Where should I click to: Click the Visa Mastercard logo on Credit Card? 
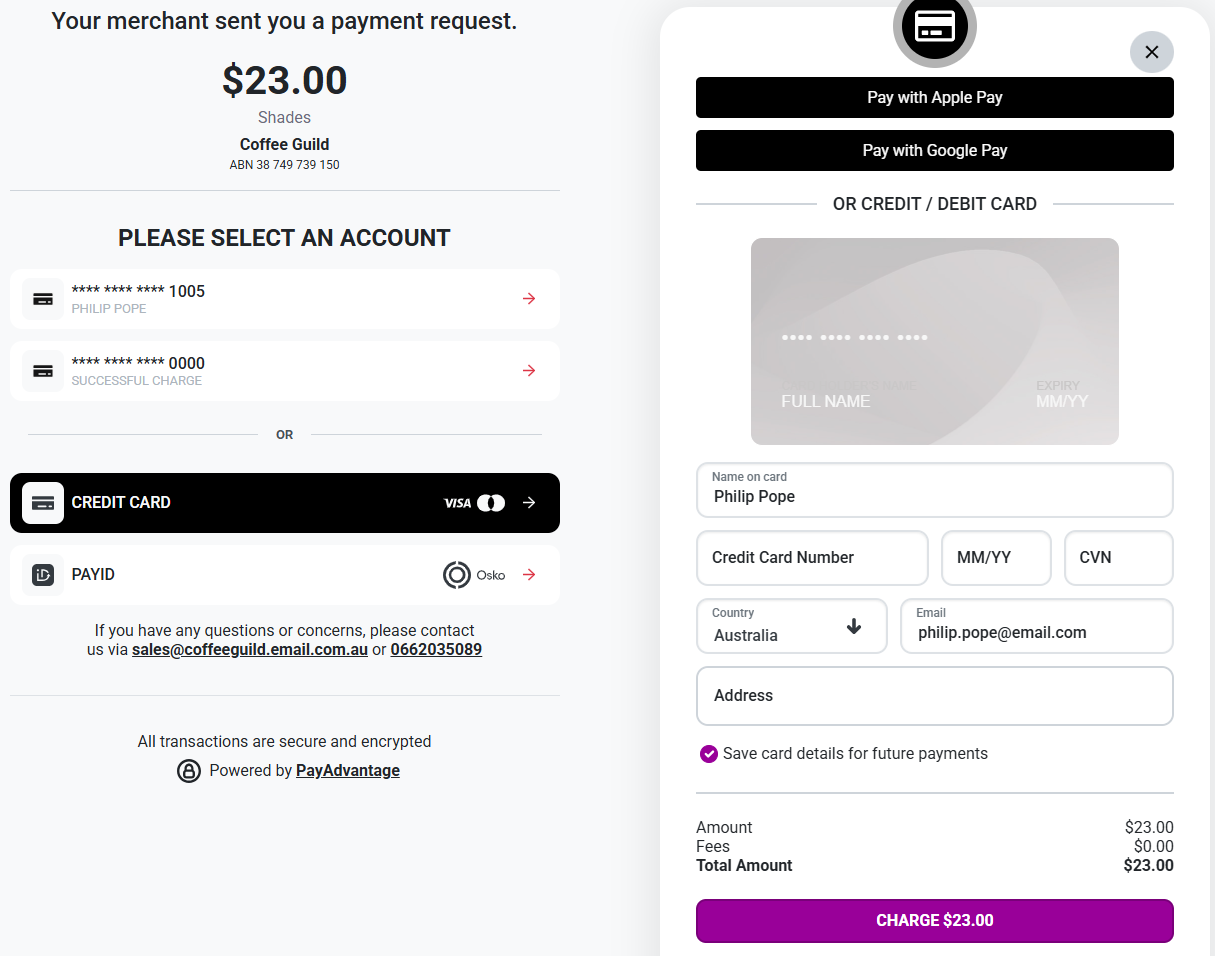coord(474,503)
